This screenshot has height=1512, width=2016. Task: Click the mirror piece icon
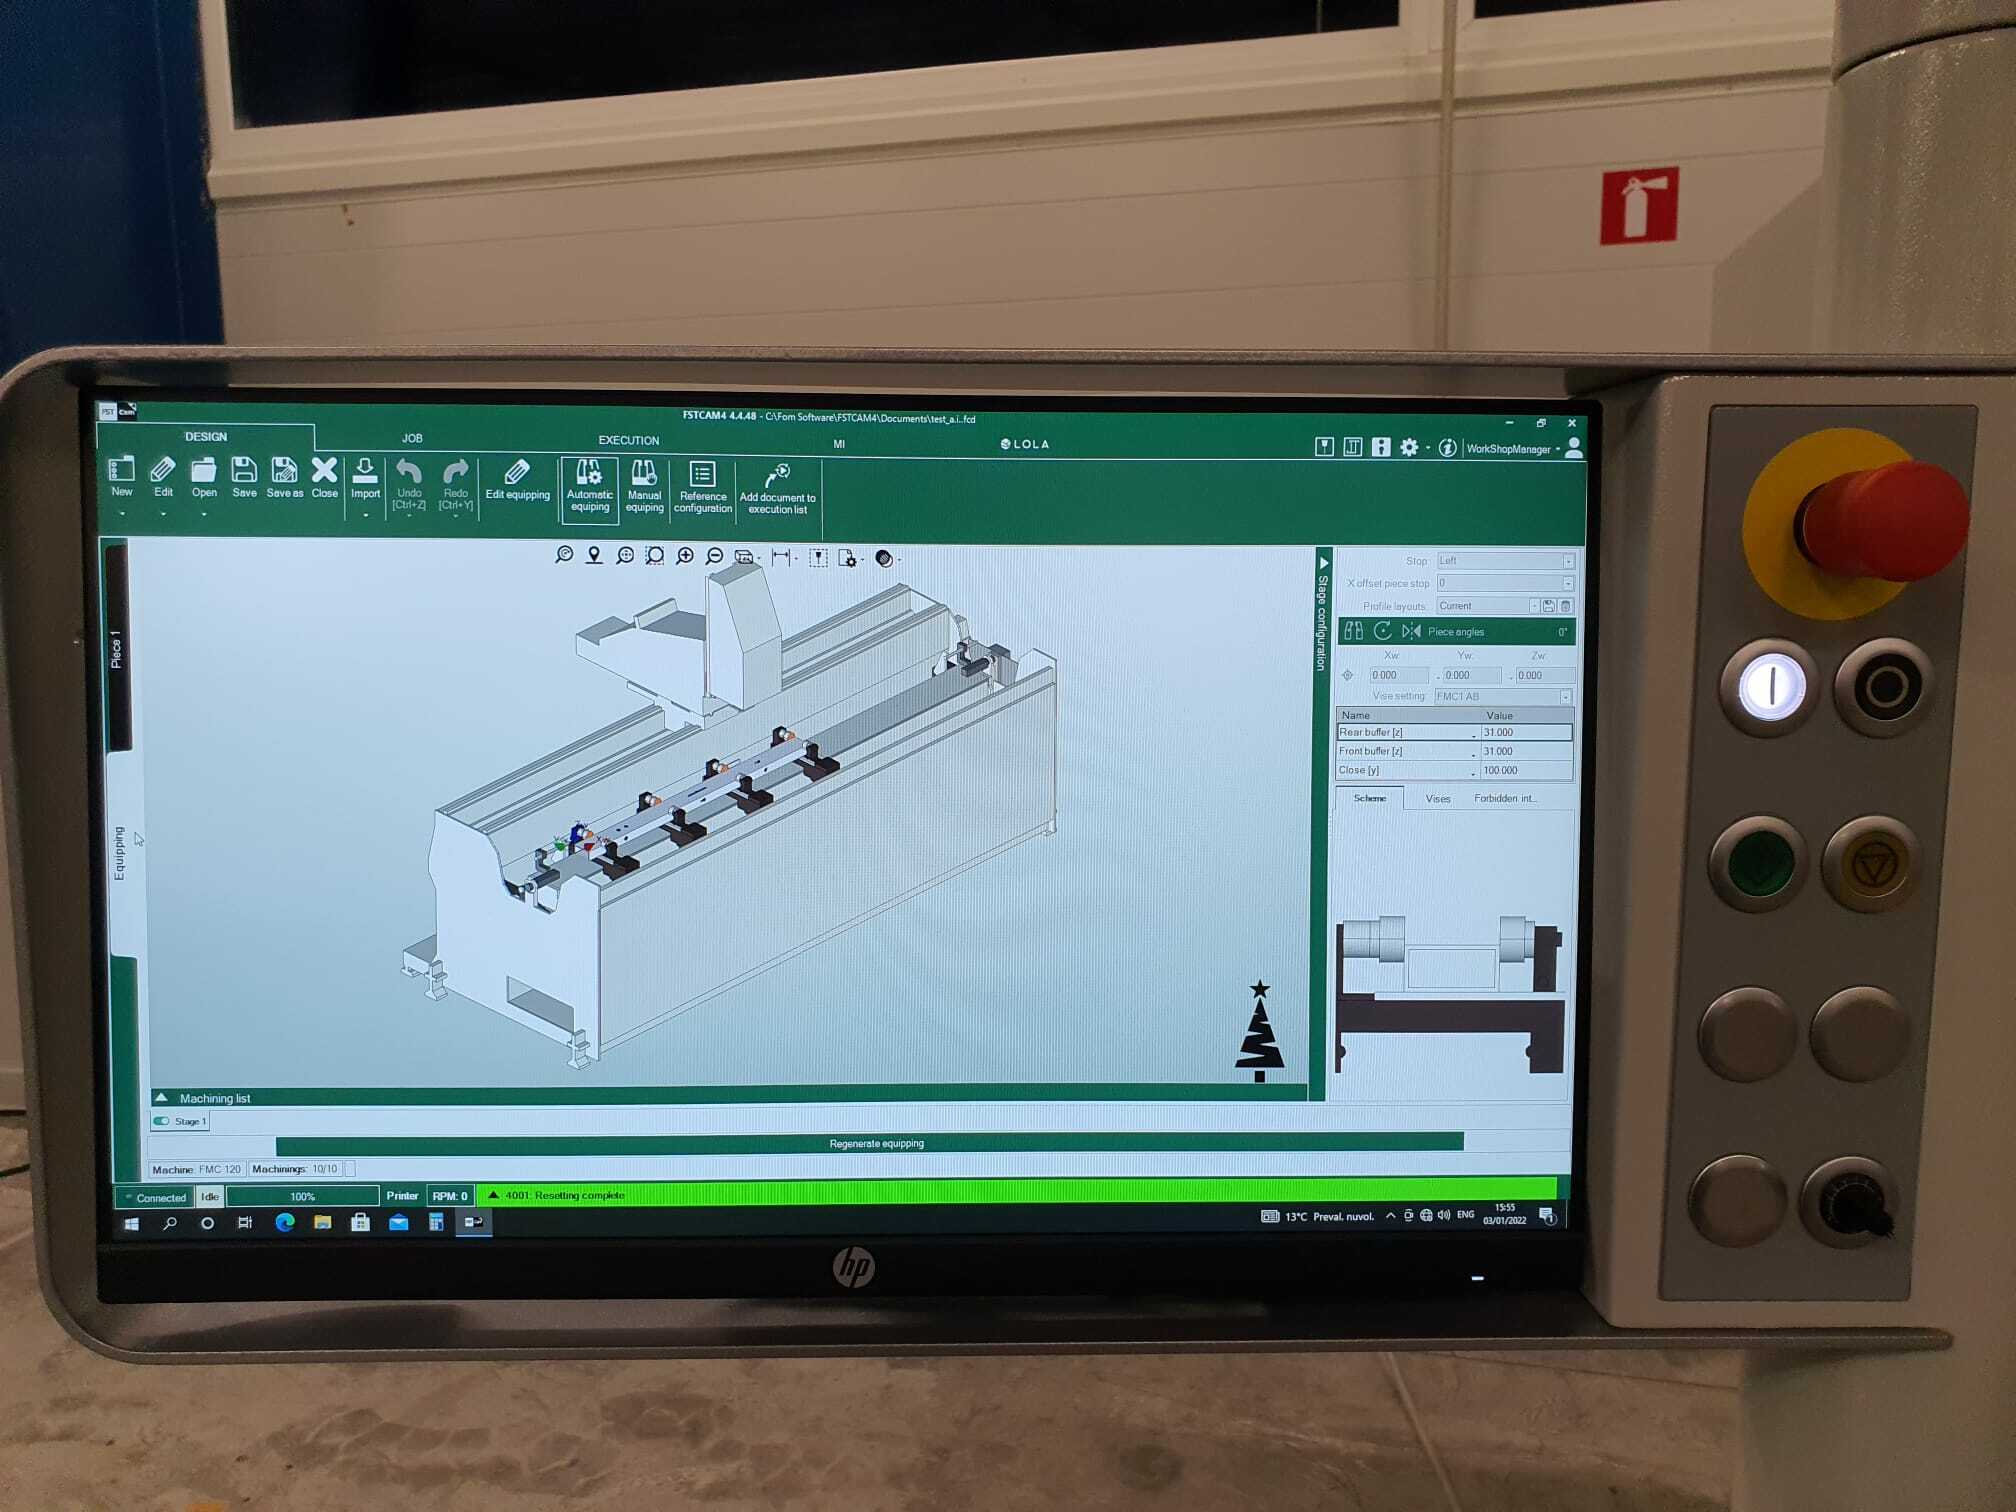(1411, 631)
